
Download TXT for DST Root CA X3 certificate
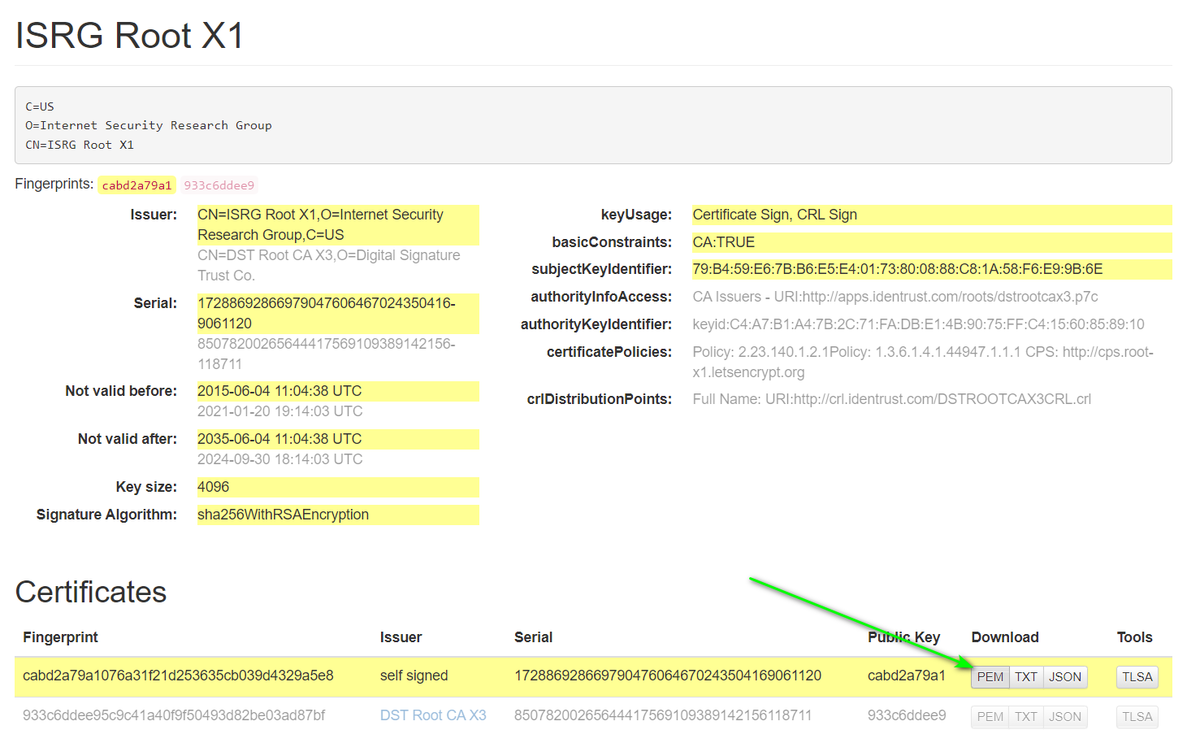pos(1026,716)
